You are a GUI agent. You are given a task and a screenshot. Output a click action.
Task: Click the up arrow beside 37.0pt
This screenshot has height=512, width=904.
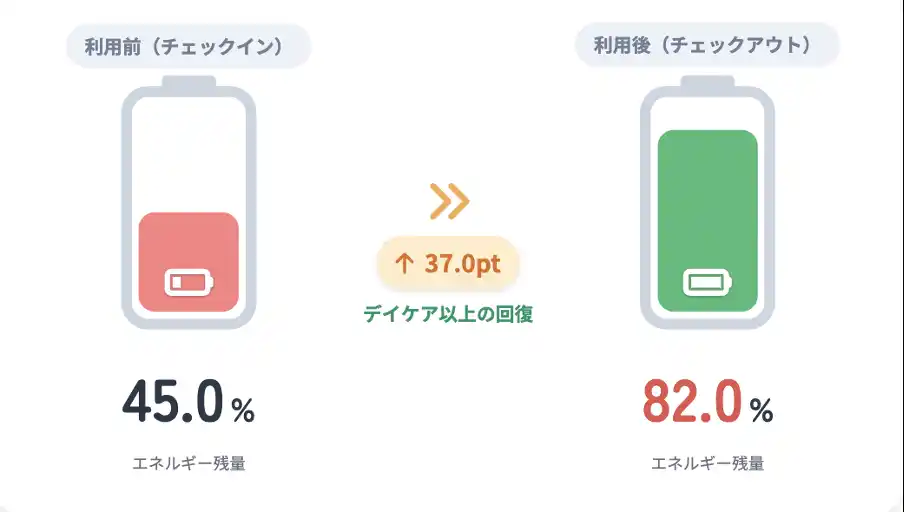(404, 264)
